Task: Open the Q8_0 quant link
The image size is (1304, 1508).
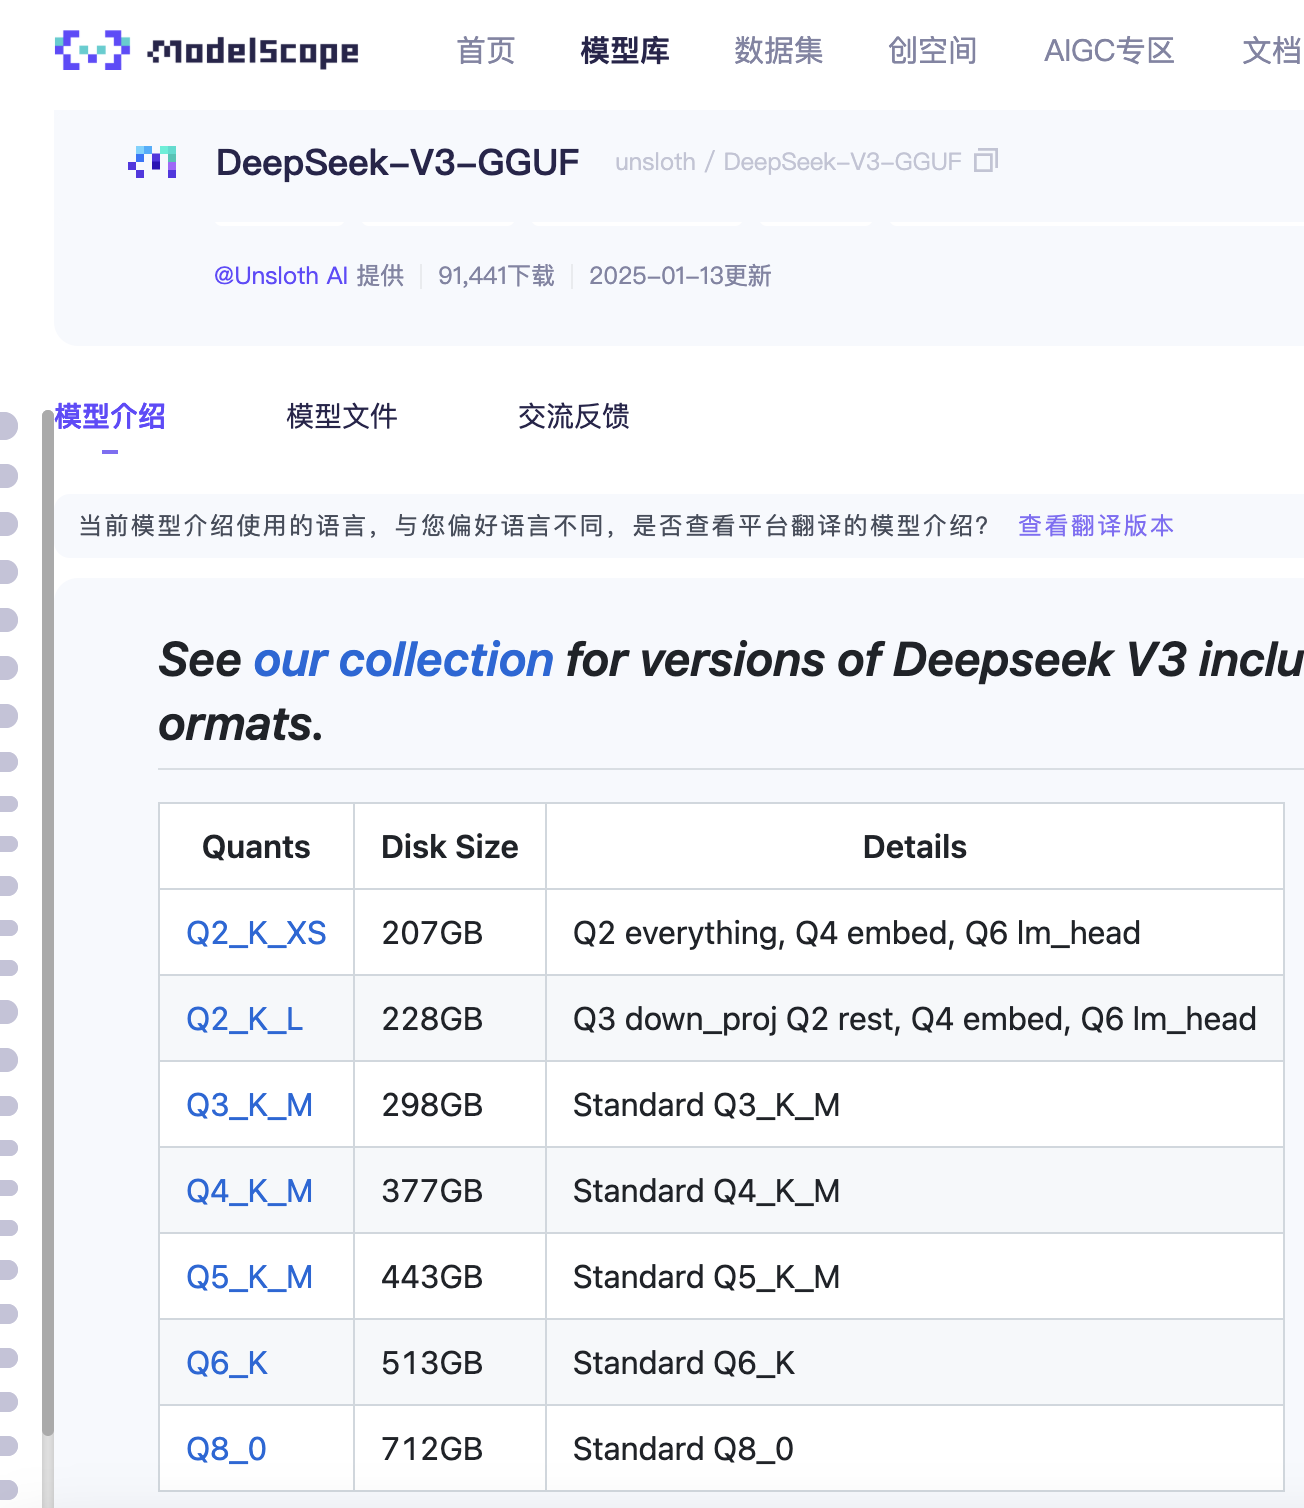Action: [225, 1449]
